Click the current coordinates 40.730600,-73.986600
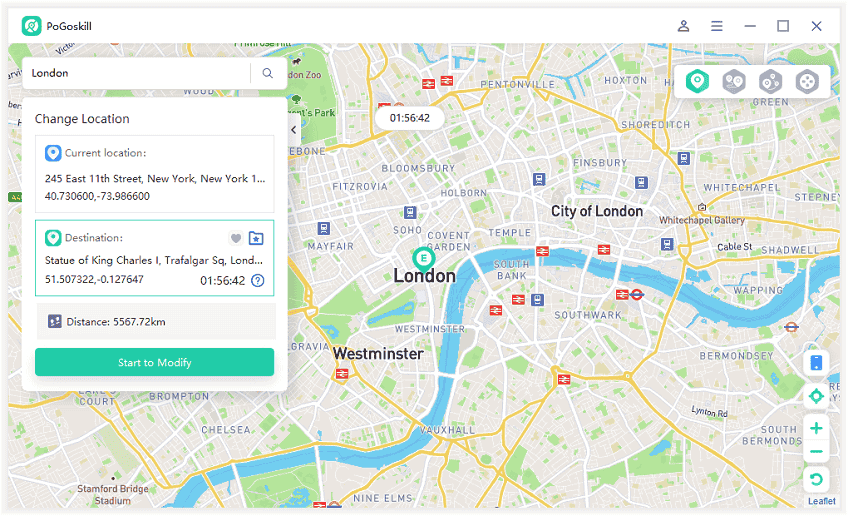 click(97, 196)
